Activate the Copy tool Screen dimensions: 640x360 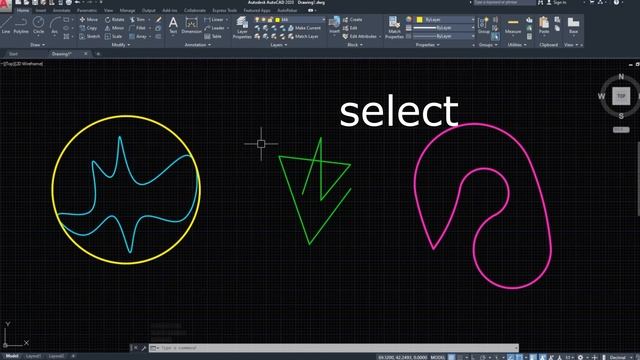click(88, 28)
